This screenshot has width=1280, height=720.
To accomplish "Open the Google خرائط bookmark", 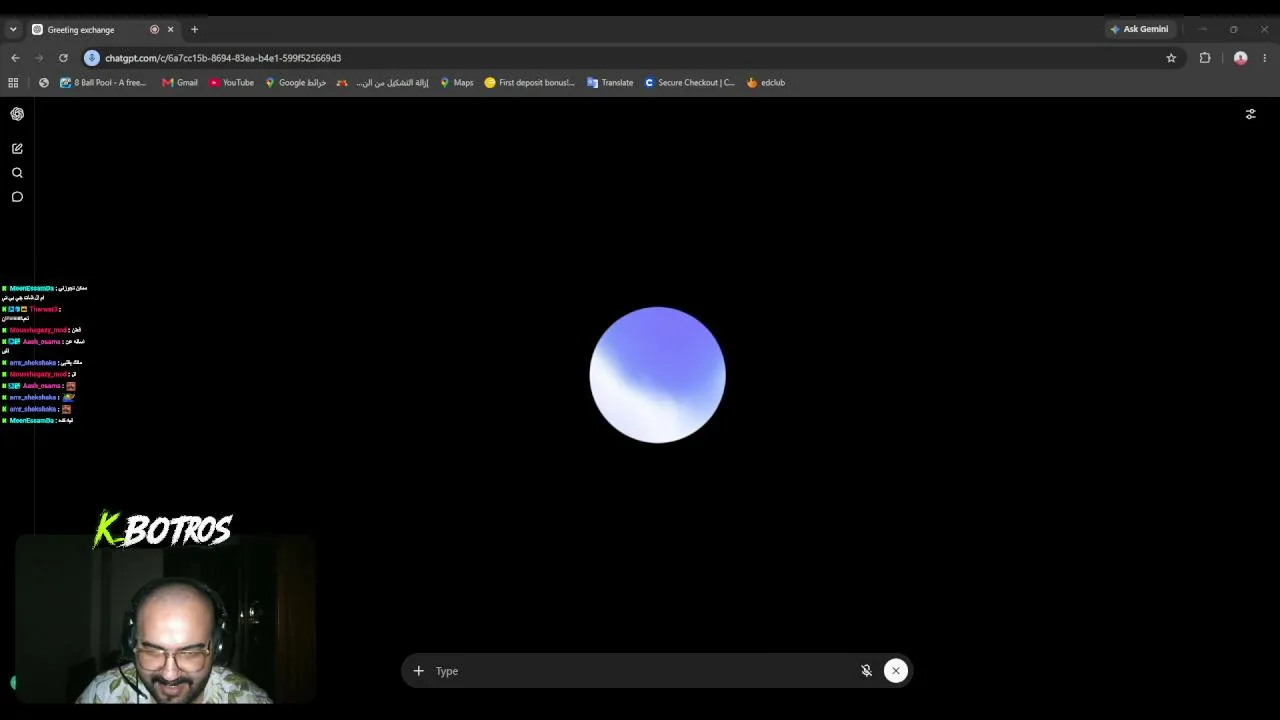I will click(x=295, y=83).
